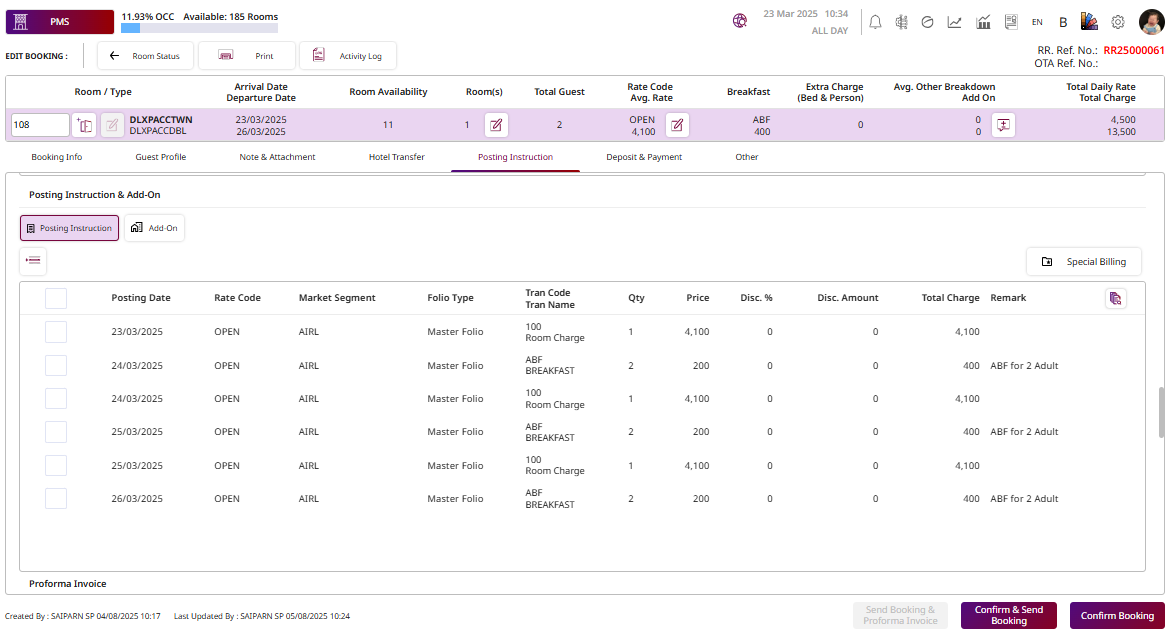Select the 26/03/2025 breakfast row checkbox
The height and width of the screenshot is (630, 1167).
[x=56, y=498]
